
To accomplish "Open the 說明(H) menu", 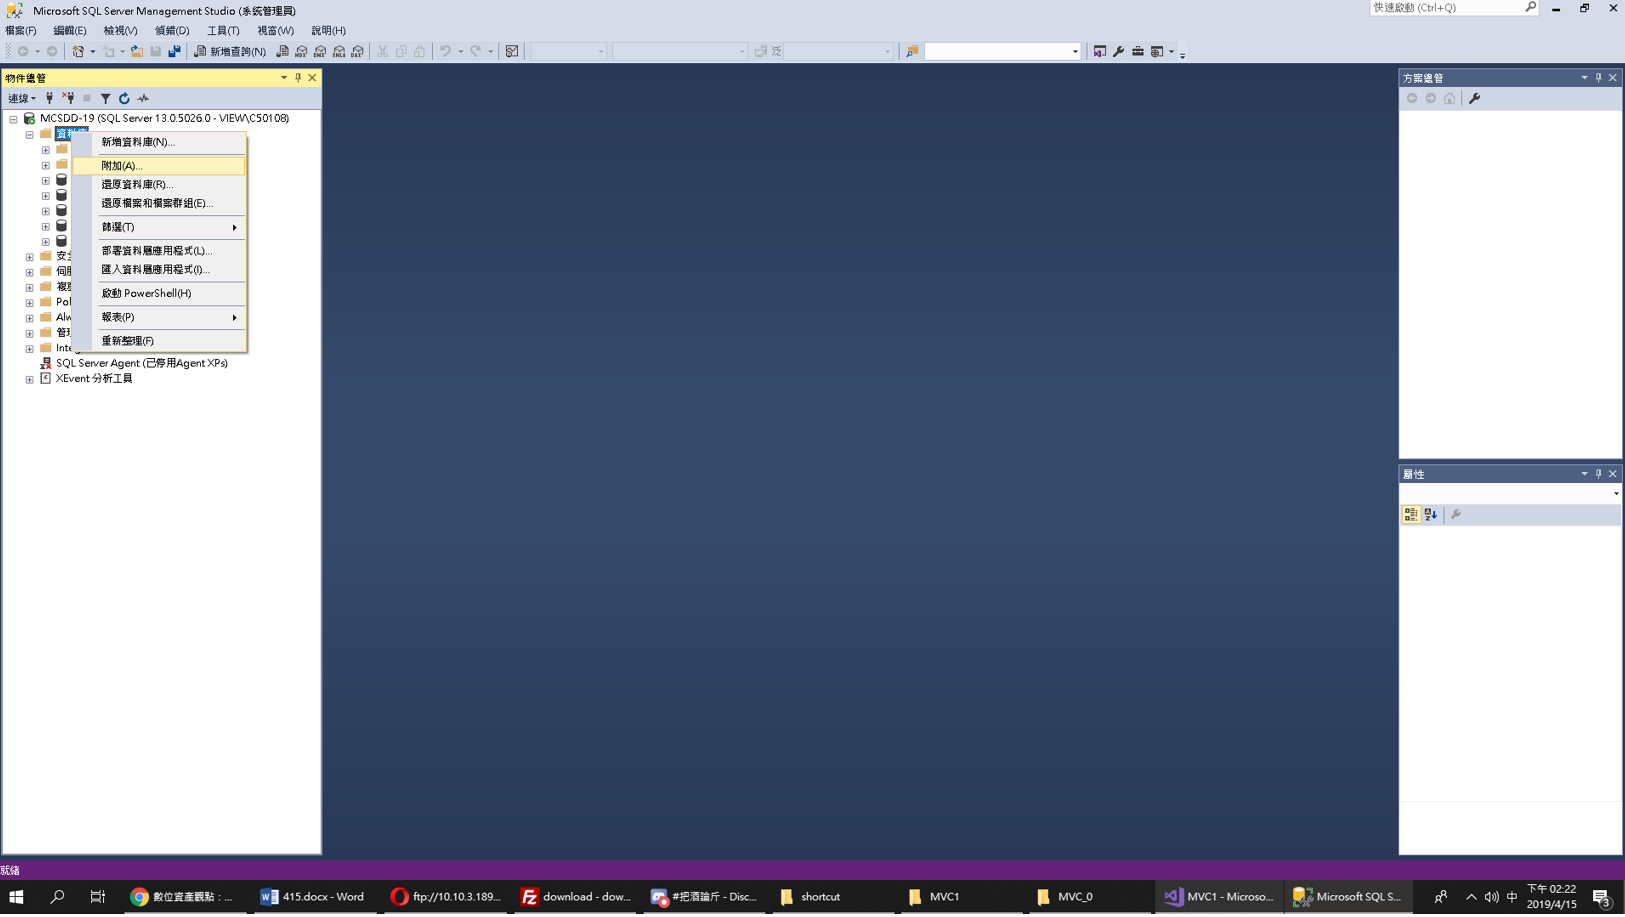I will pyautogui.click(x=328, y=30).
